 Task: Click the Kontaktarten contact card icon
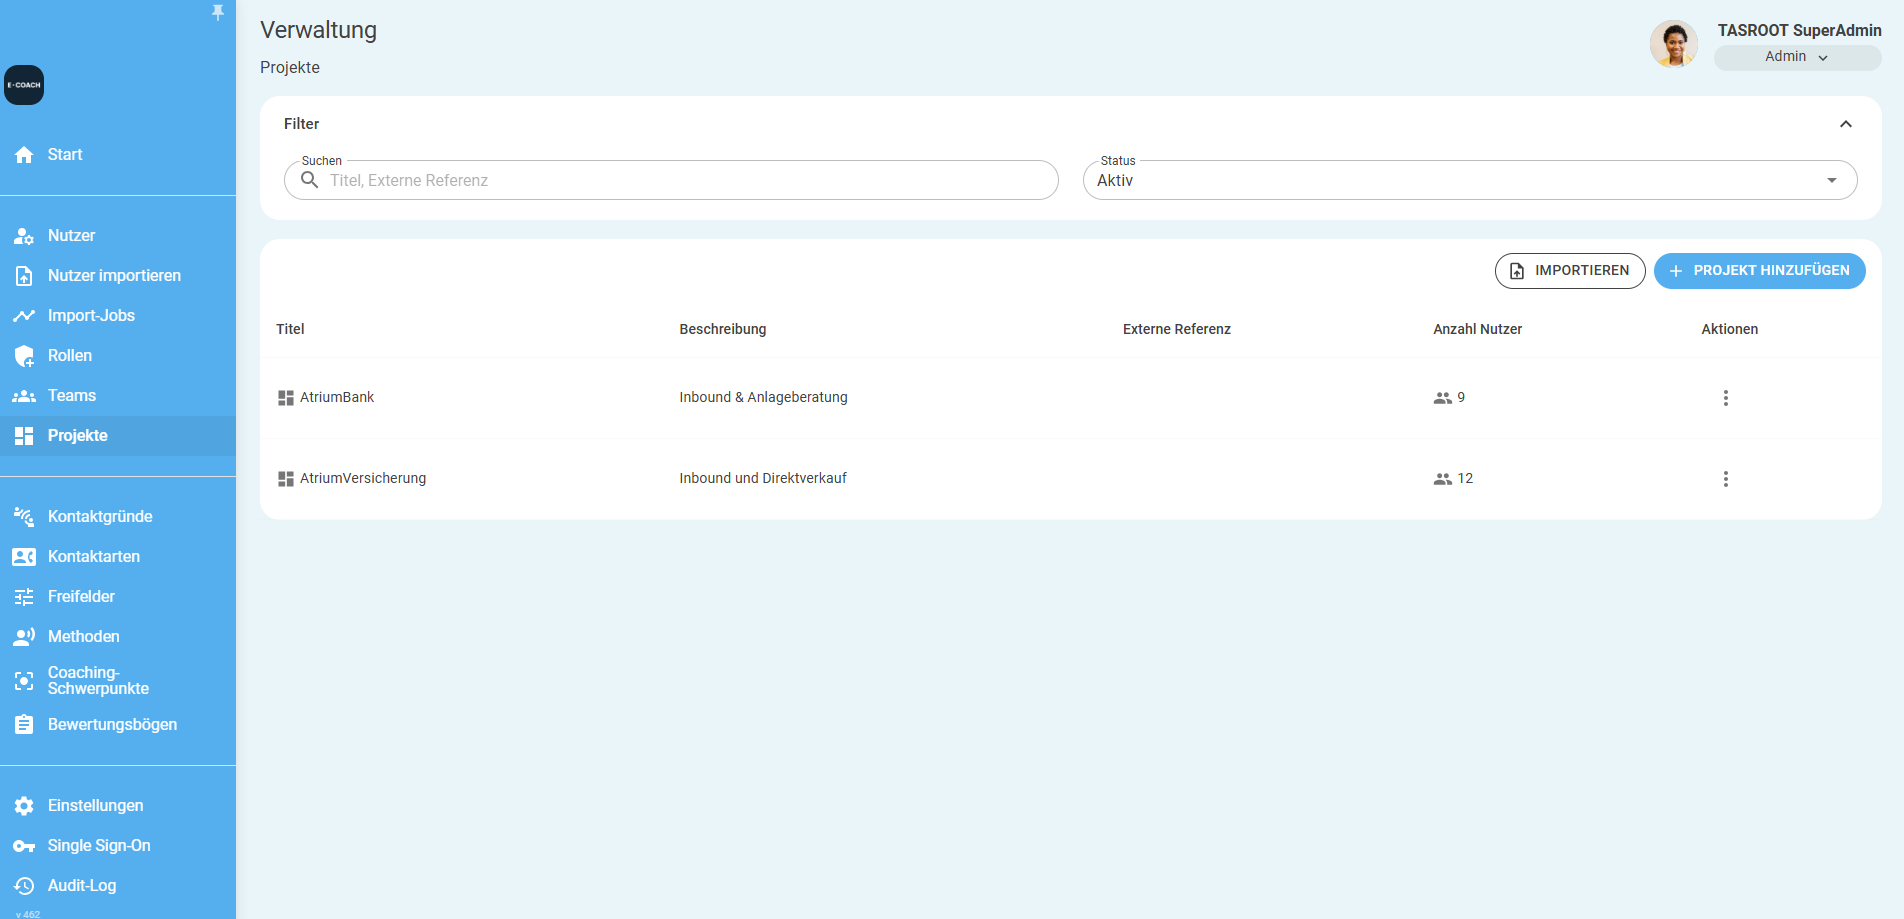point(24,557)
